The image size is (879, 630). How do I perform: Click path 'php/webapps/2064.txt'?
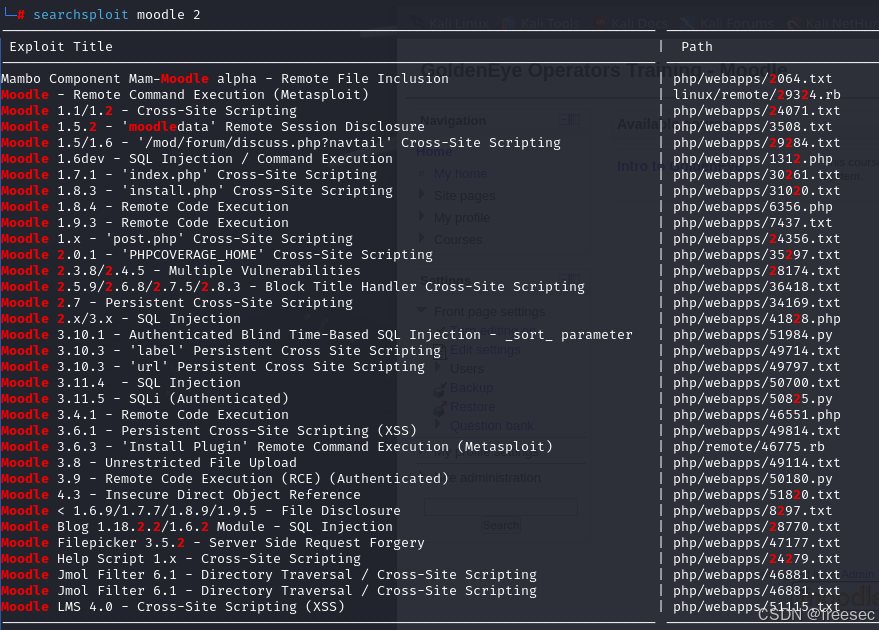pyautogui.click(x=752, y=78)
